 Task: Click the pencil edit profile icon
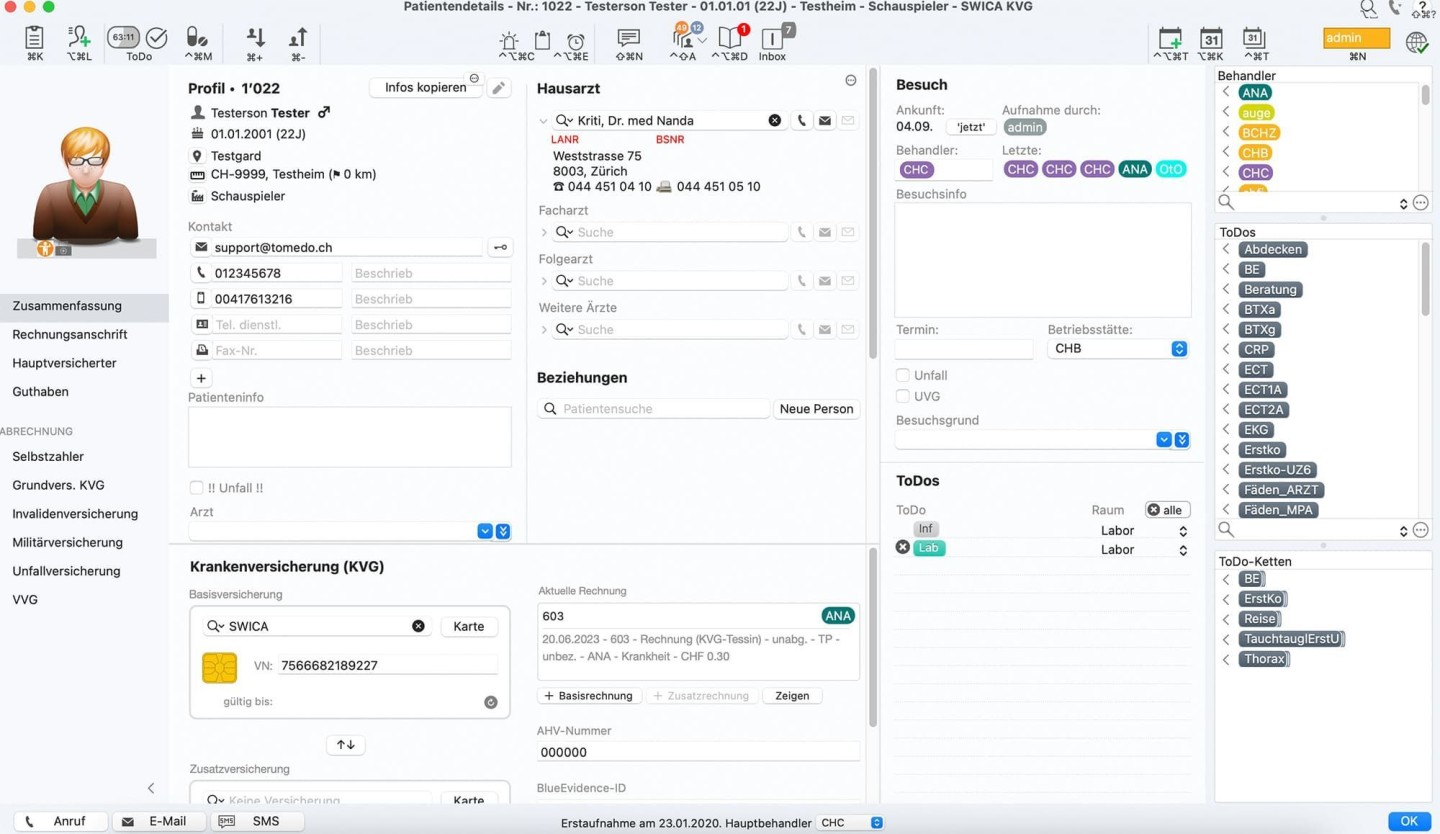tap(498, 88)
